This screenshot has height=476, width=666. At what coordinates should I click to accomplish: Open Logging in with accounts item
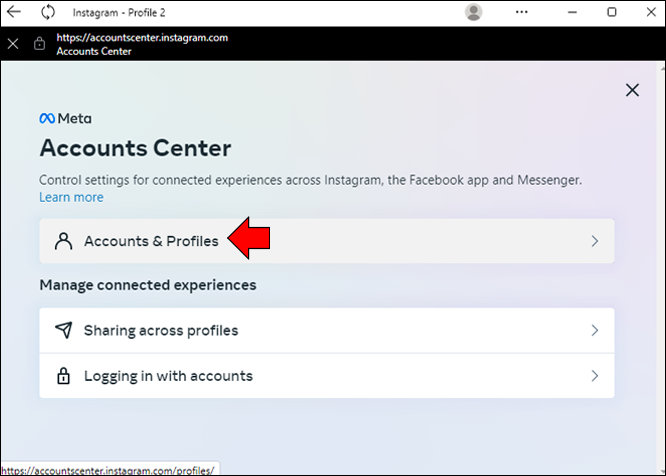[x=168, y=376]
